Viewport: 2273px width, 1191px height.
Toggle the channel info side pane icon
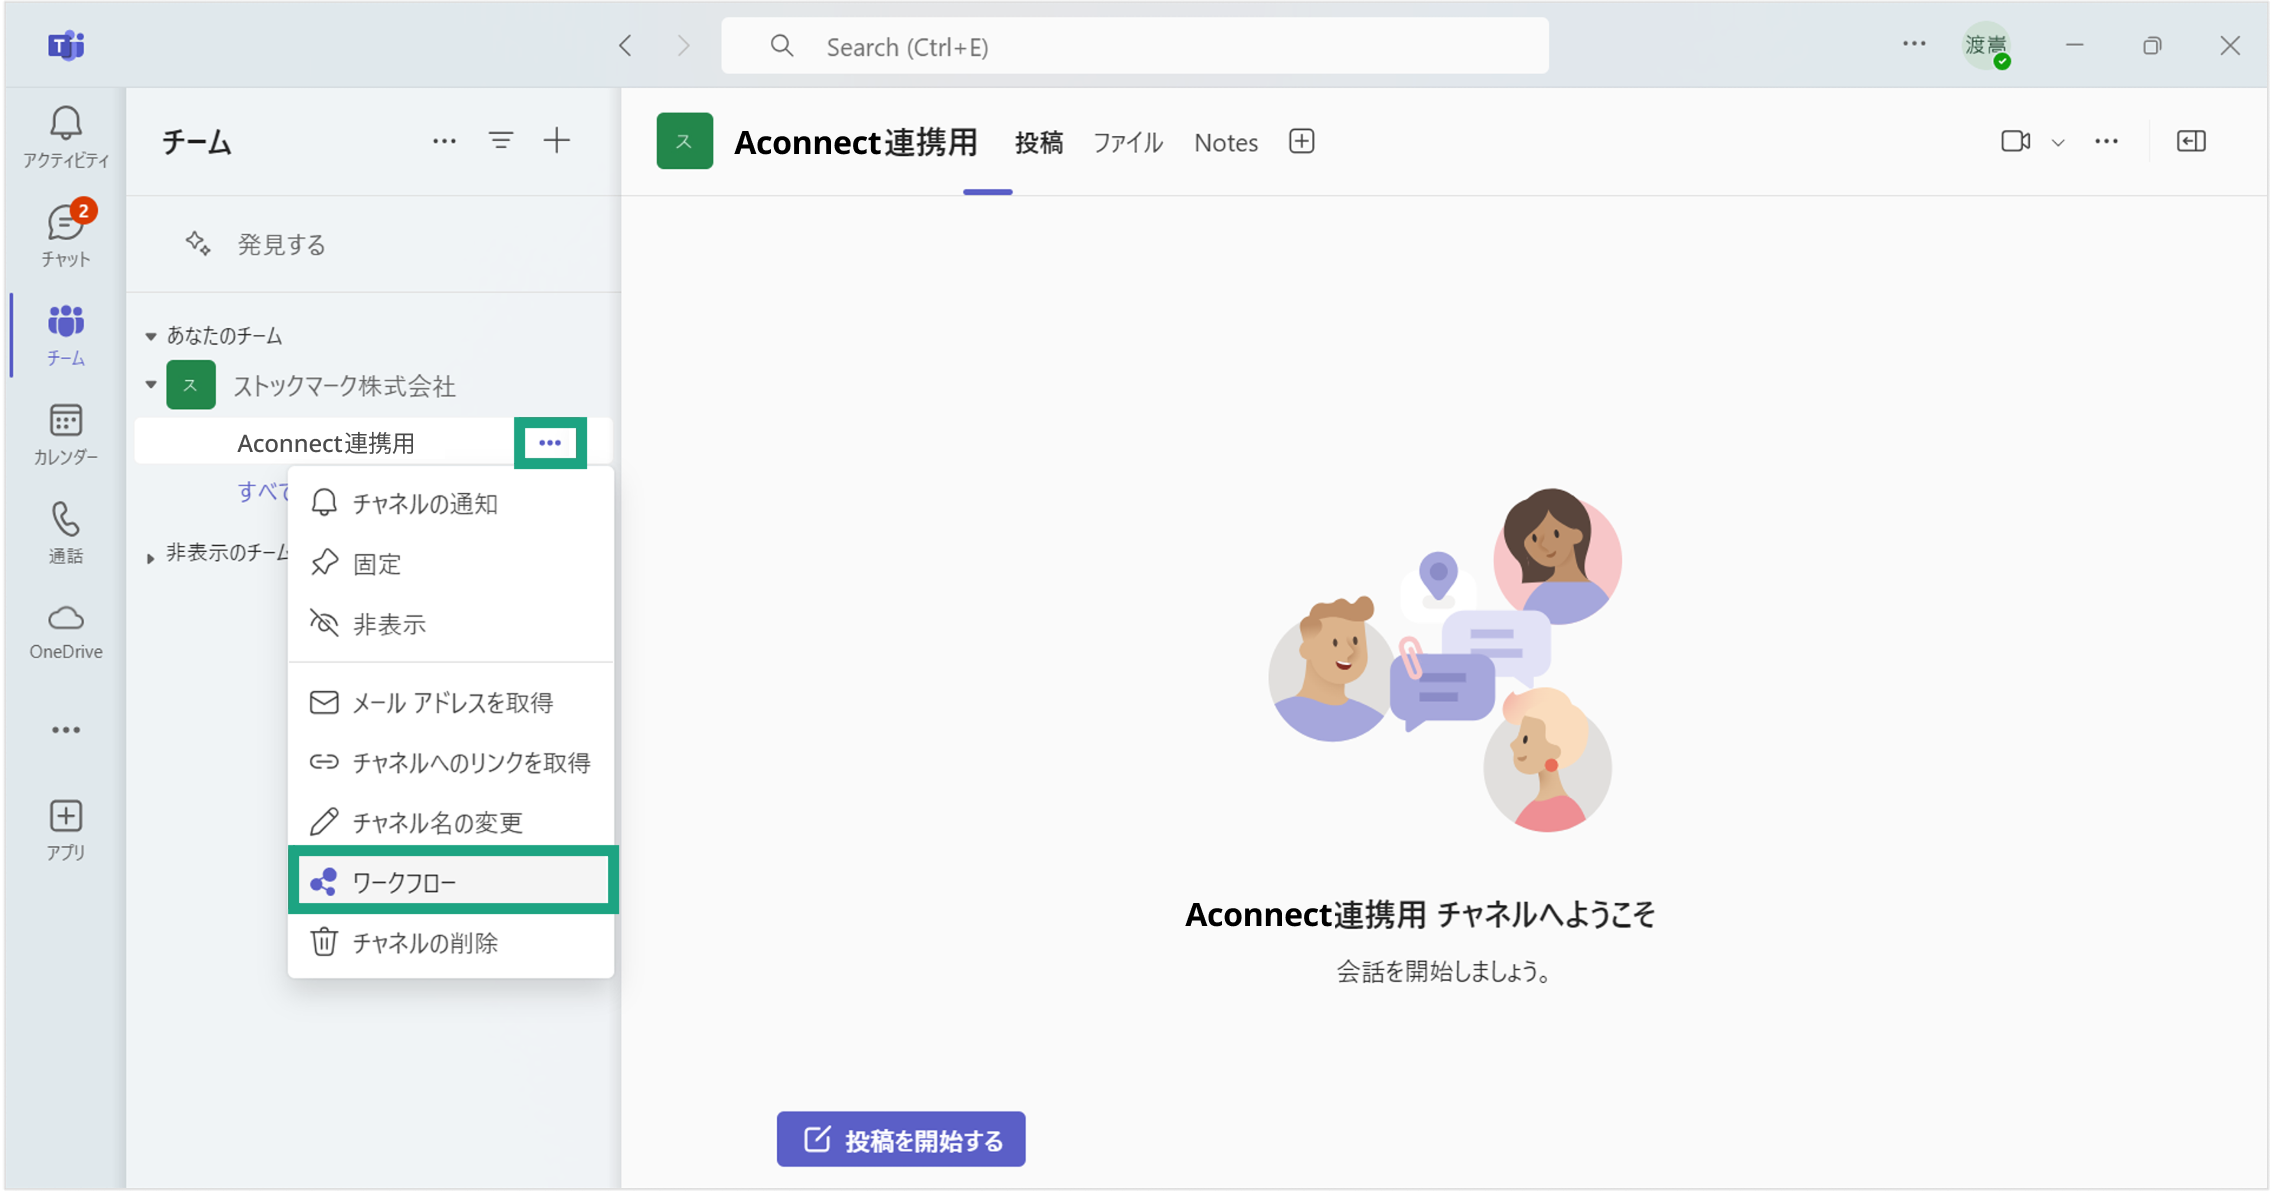2191,142
